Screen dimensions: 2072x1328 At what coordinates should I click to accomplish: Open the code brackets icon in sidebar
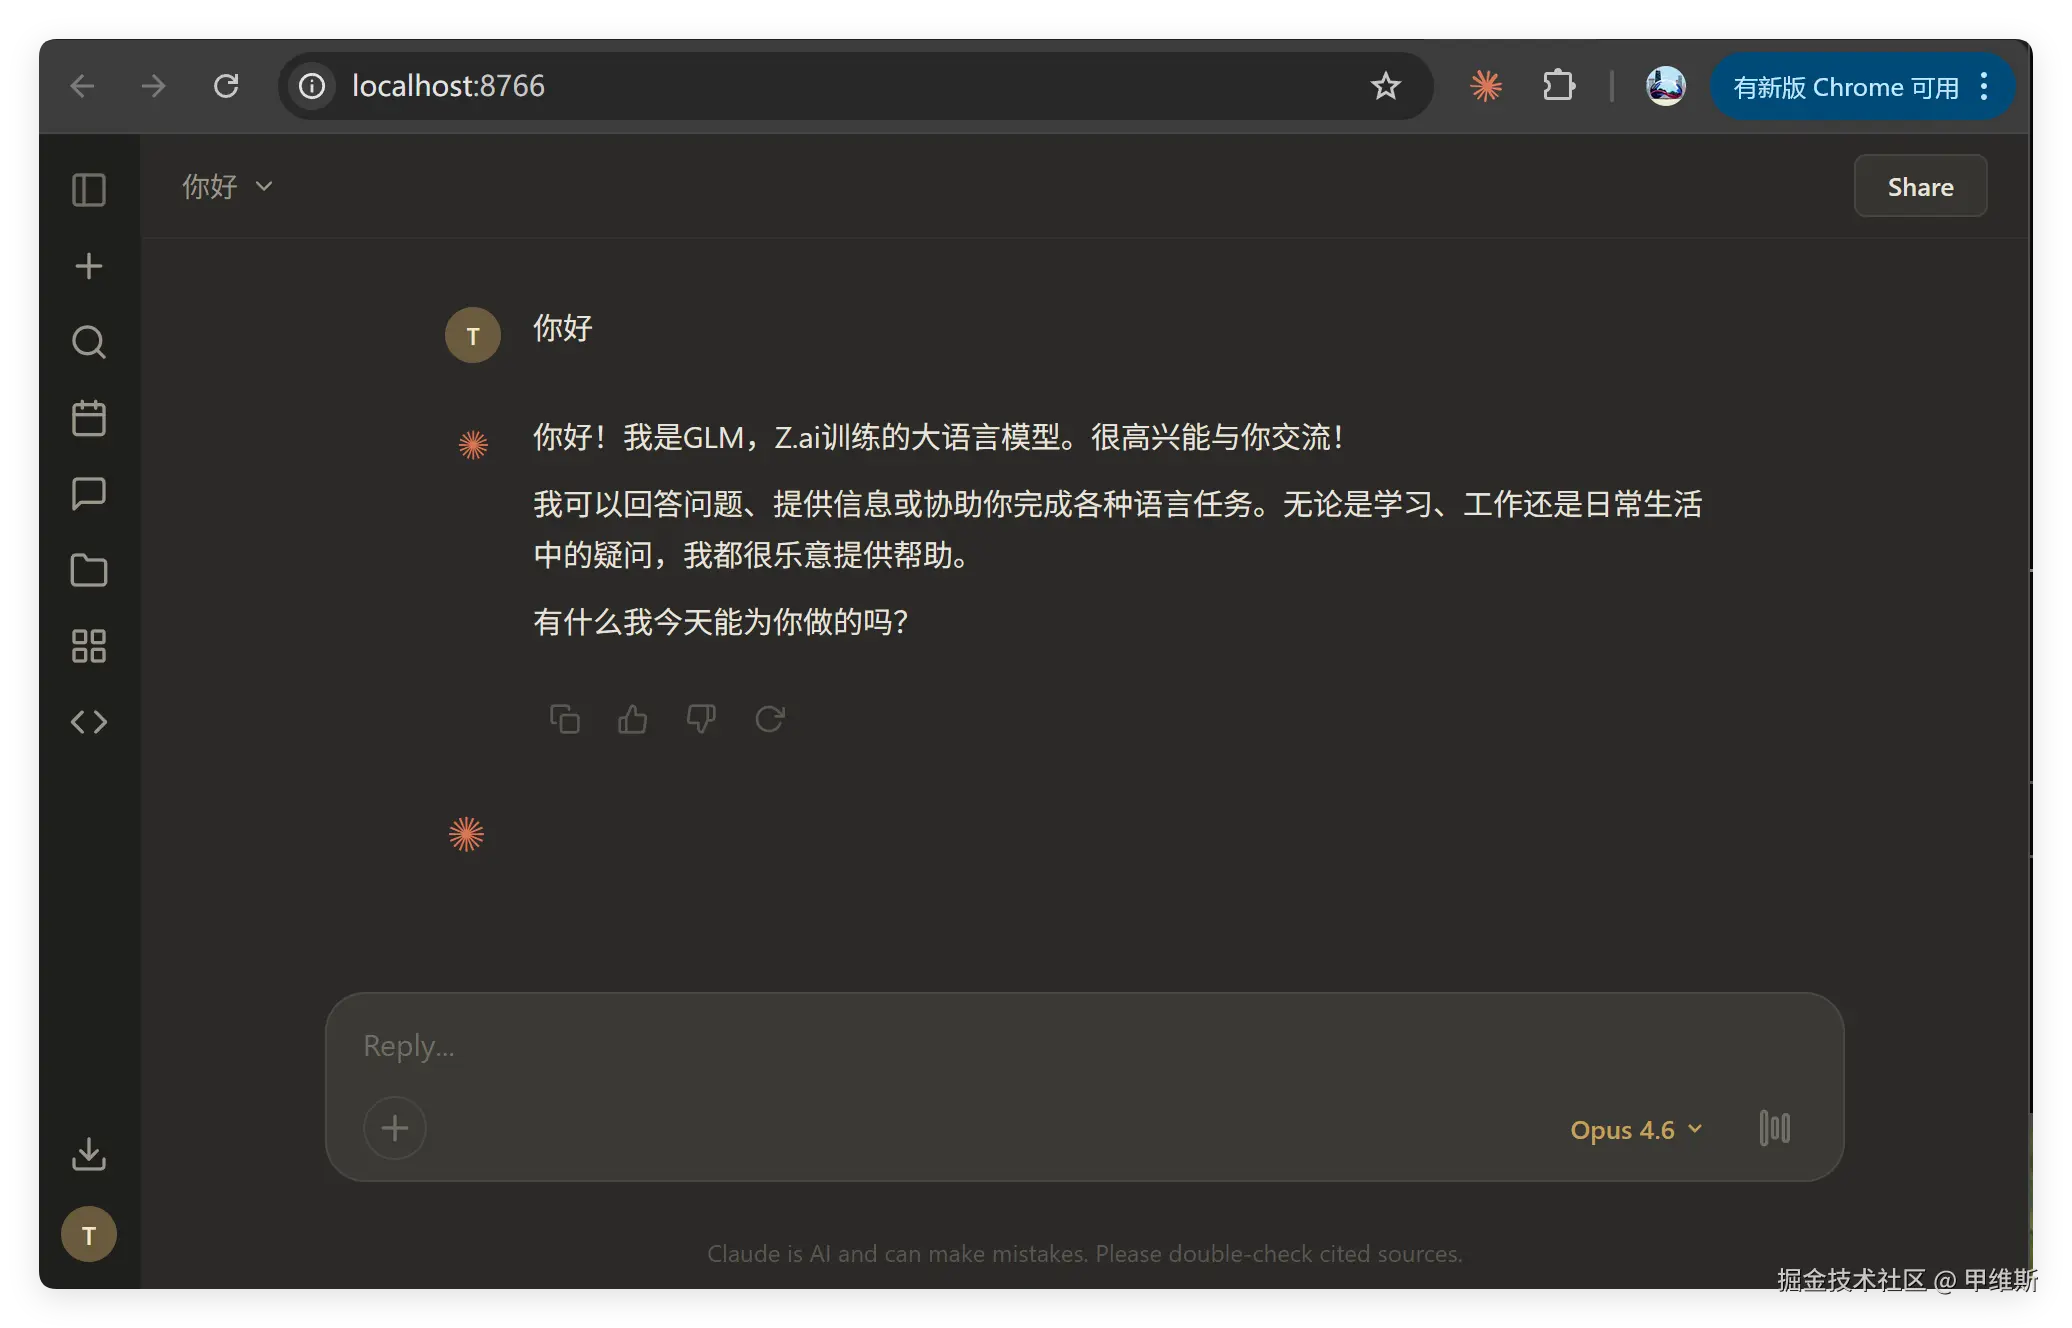point(89,722)
